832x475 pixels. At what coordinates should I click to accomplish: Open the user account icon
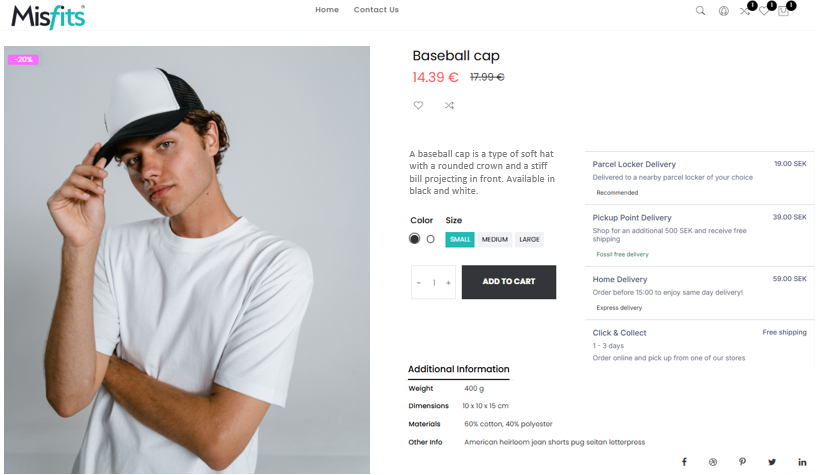click(x=723, y=11)
